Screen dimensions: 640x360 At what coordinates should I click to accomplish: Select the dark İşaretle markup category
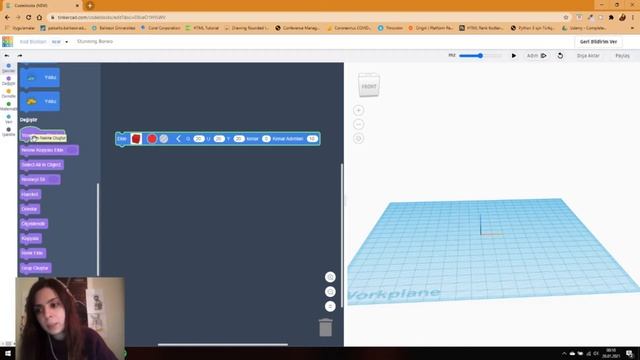pos(8,131)
